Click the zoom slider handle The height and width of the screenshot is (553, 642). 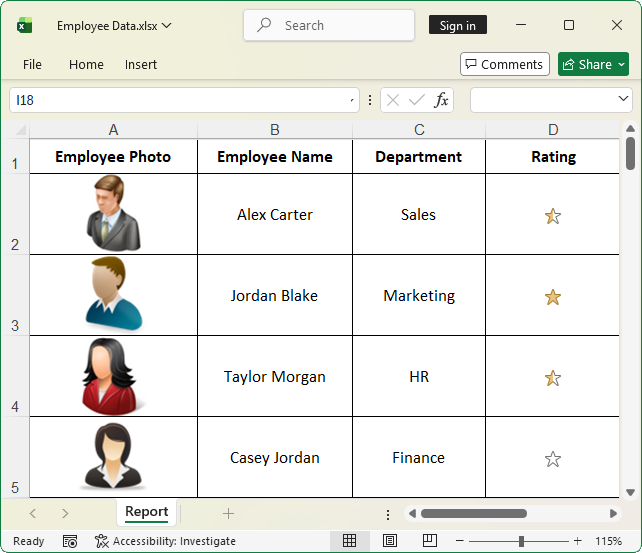point(521,541)
